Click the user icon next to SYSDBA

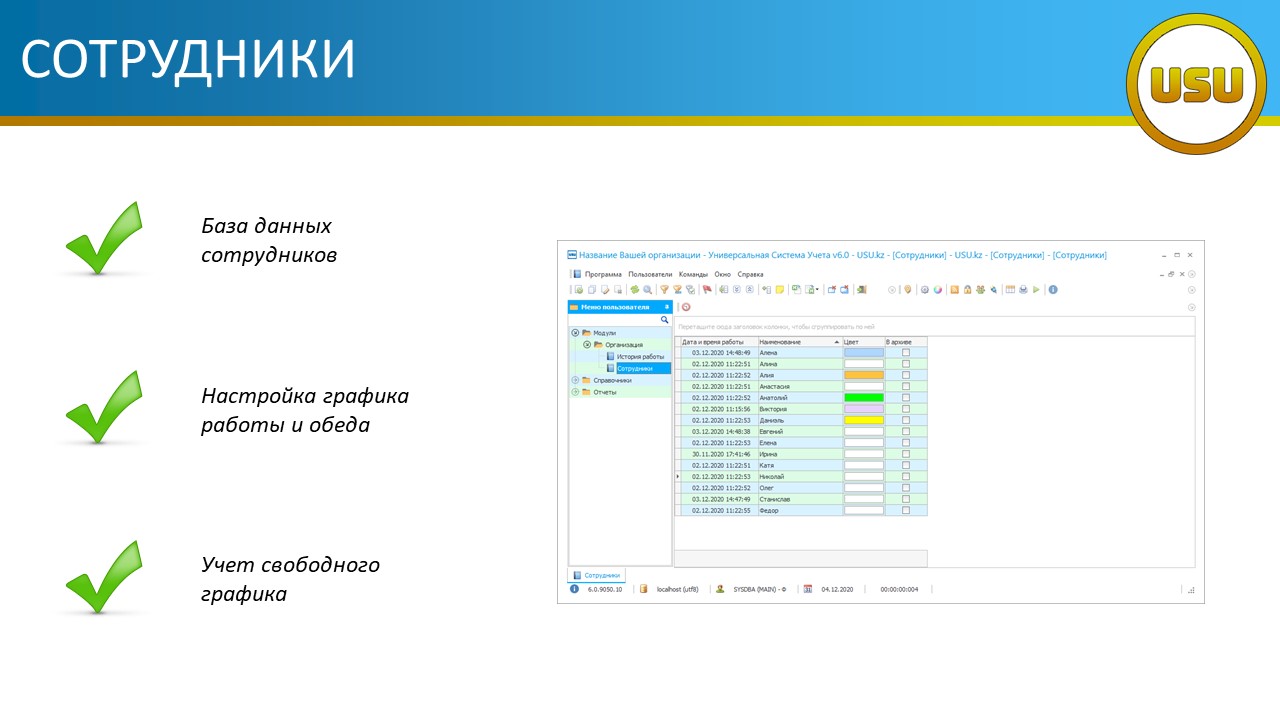click(x=720, y=589)
